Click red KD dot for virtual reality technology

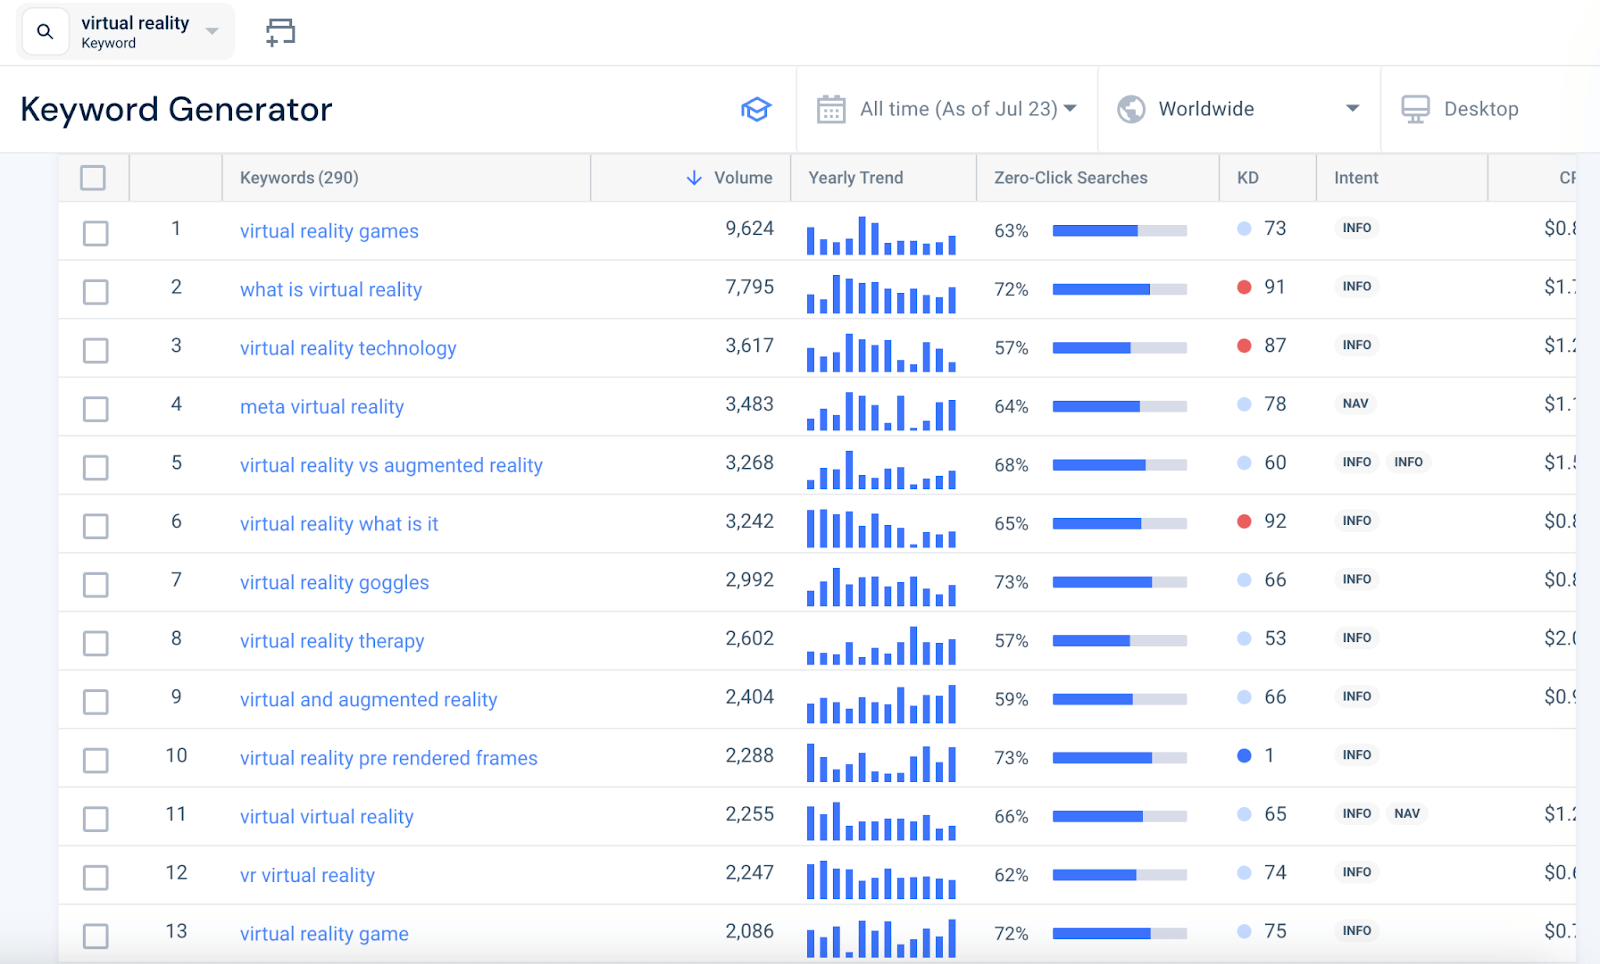click(x=1244, y=346)
